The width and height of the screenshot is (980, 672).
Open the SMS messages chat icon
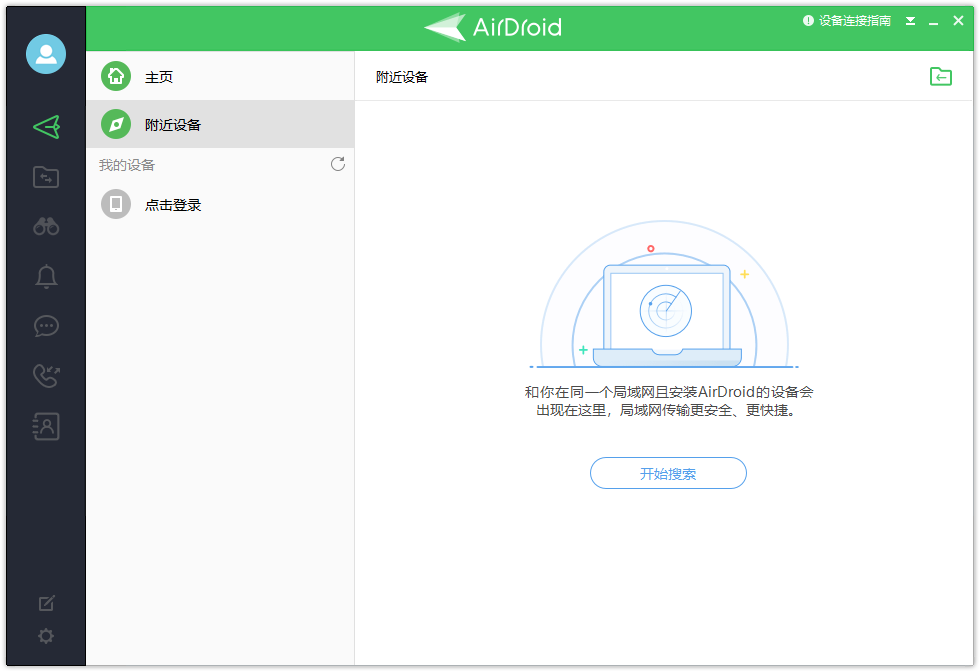tap(46, 326)
